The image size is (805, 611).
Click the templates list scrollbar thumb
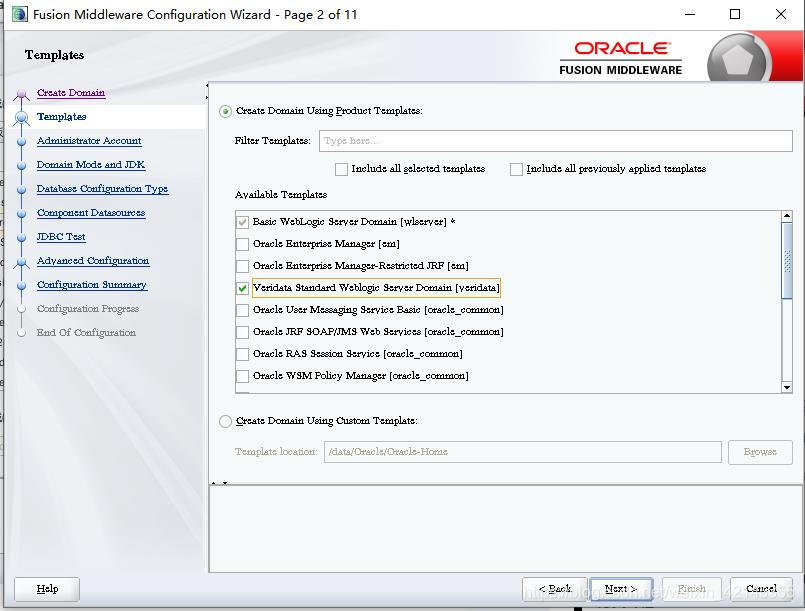pos(787,260)
